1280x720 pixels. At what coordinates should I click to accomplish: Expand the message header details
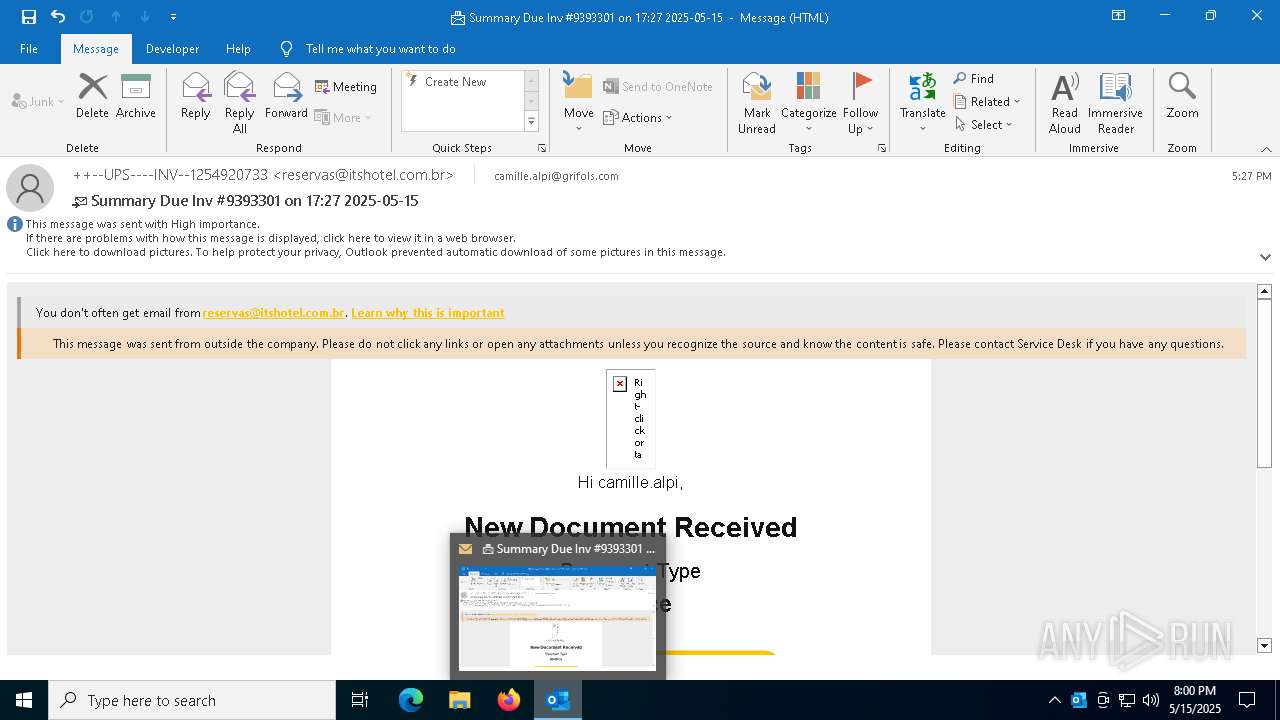click(x=1265, y=257)
